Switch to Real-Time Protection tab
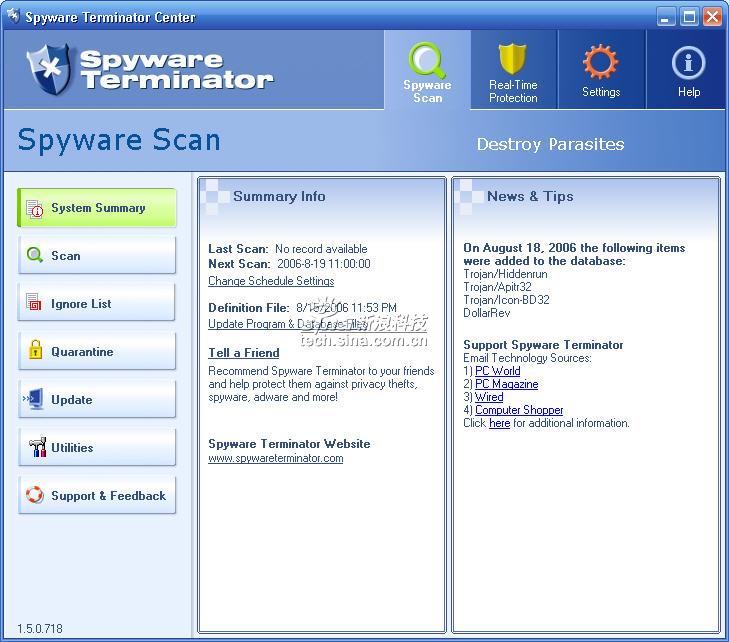This screenshot has width=729, height=642. click(x=513, y=71)
